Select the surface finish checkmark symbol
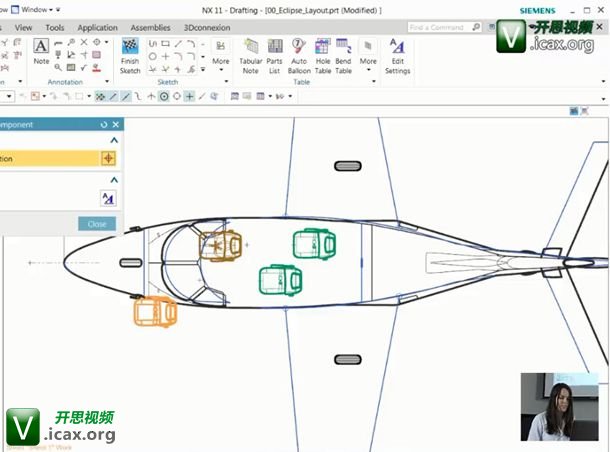This screenshot has width=610, height=452. pyautogui.click(x=84, y=68)
